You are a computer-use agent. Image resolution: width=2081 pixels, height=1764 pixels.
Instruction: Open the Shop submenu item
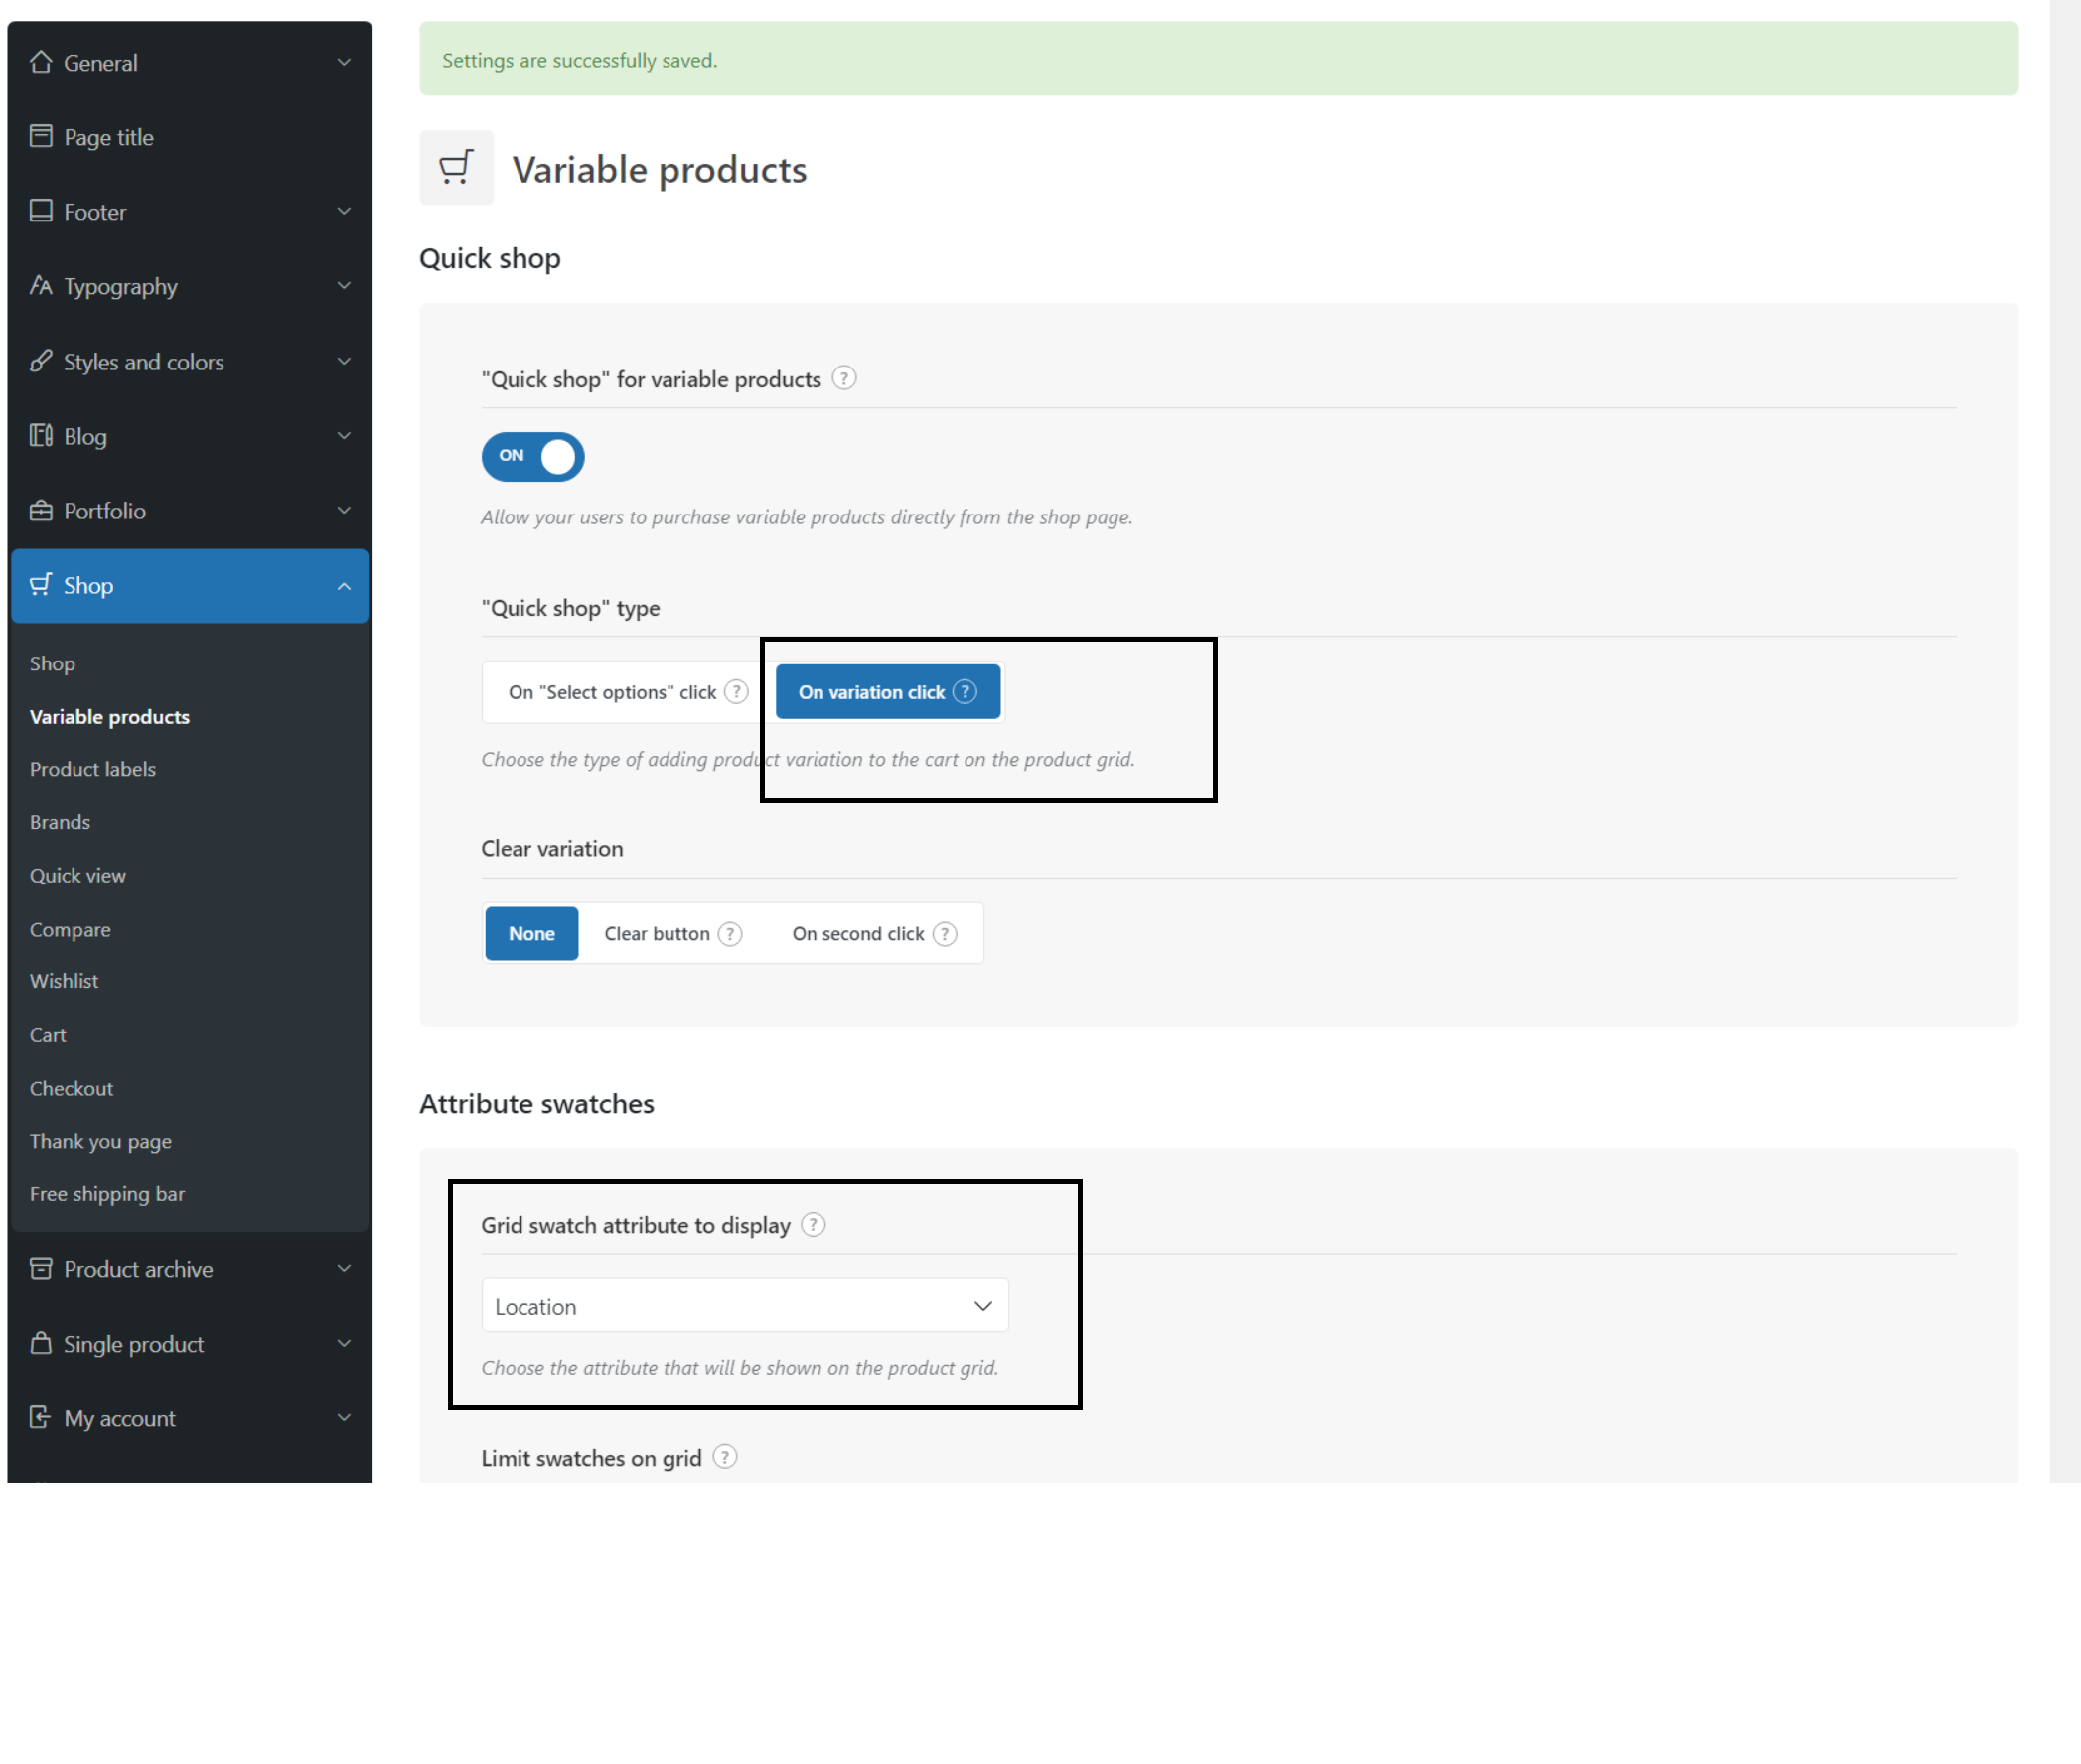[x=52, y=663]
